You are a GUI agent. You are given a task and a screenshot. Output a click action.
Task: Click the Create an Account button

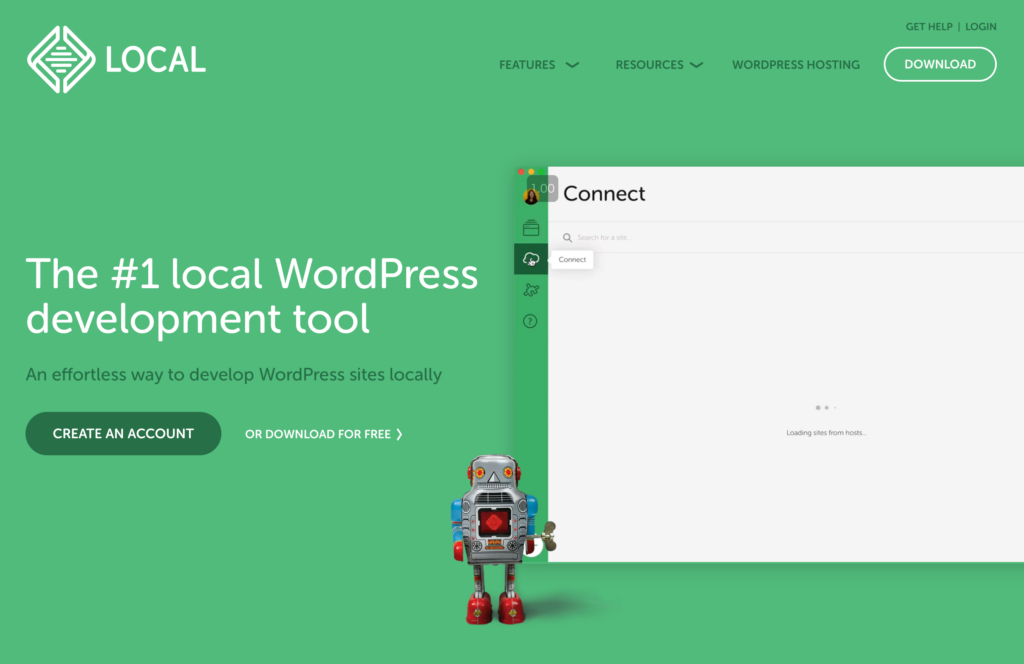tap(123, 434)
